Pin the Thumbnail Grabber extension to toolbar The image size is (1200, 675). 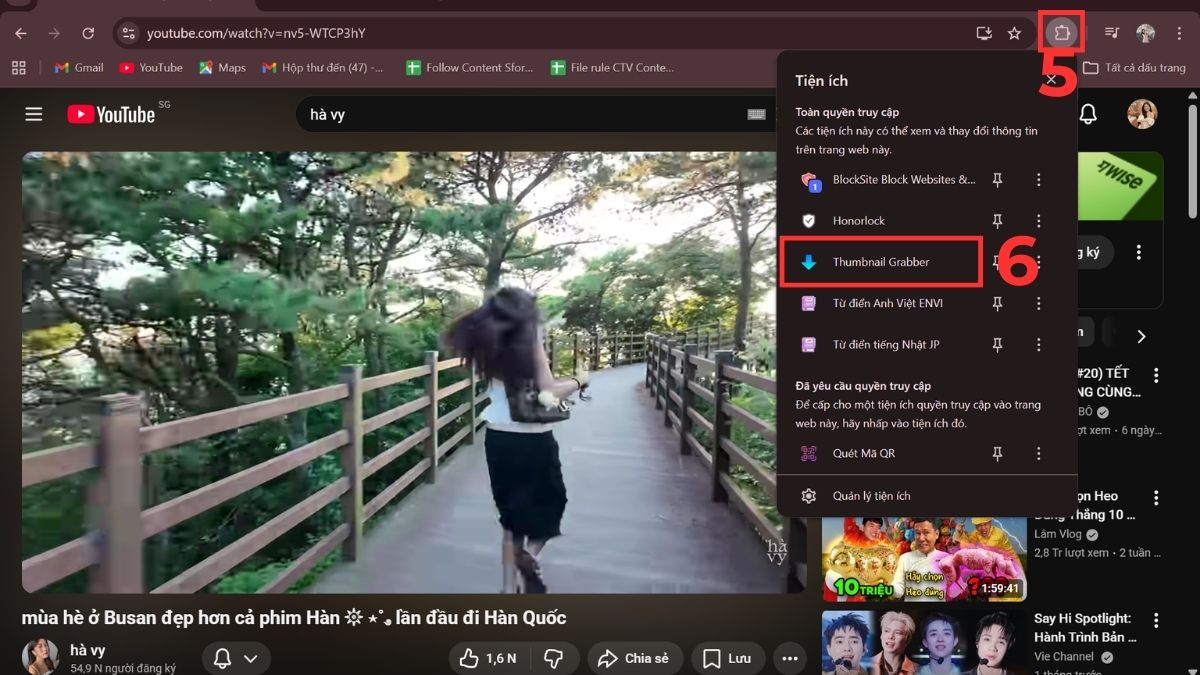point(997,261)
